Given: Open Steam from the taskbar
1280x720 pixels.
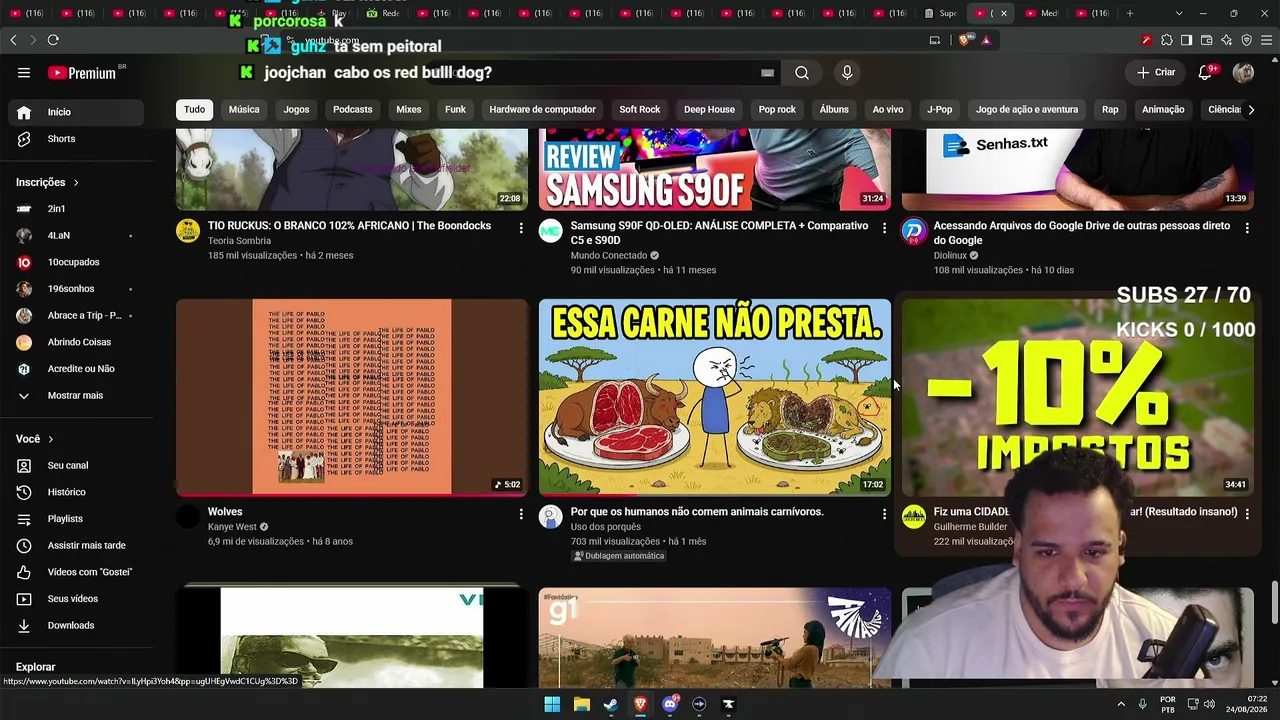Looking at the screenshot, I should point(610,704).
